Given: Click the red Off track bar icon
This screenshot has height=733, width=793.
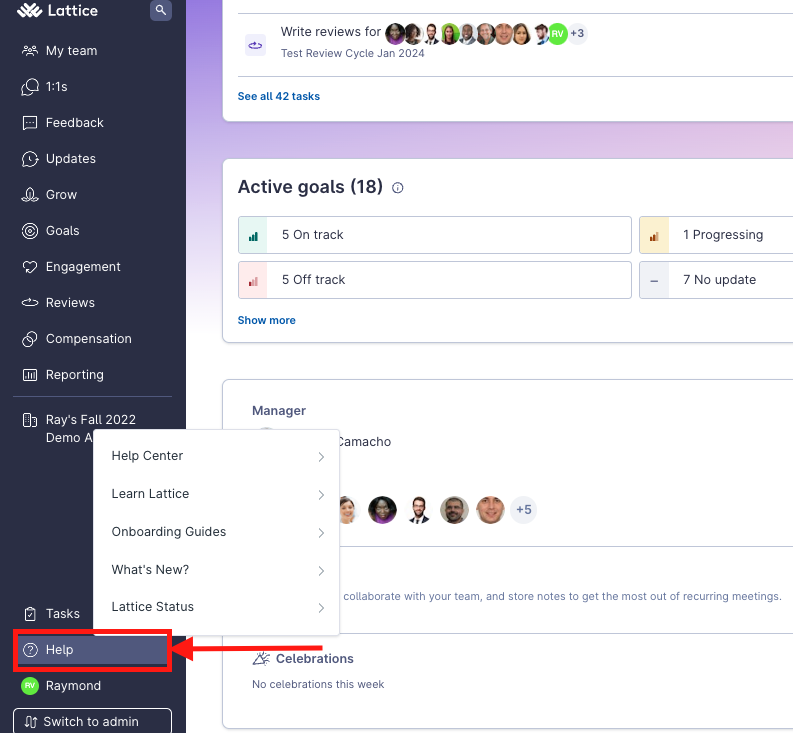Looking at the screenshot, I should coord(253,281).
